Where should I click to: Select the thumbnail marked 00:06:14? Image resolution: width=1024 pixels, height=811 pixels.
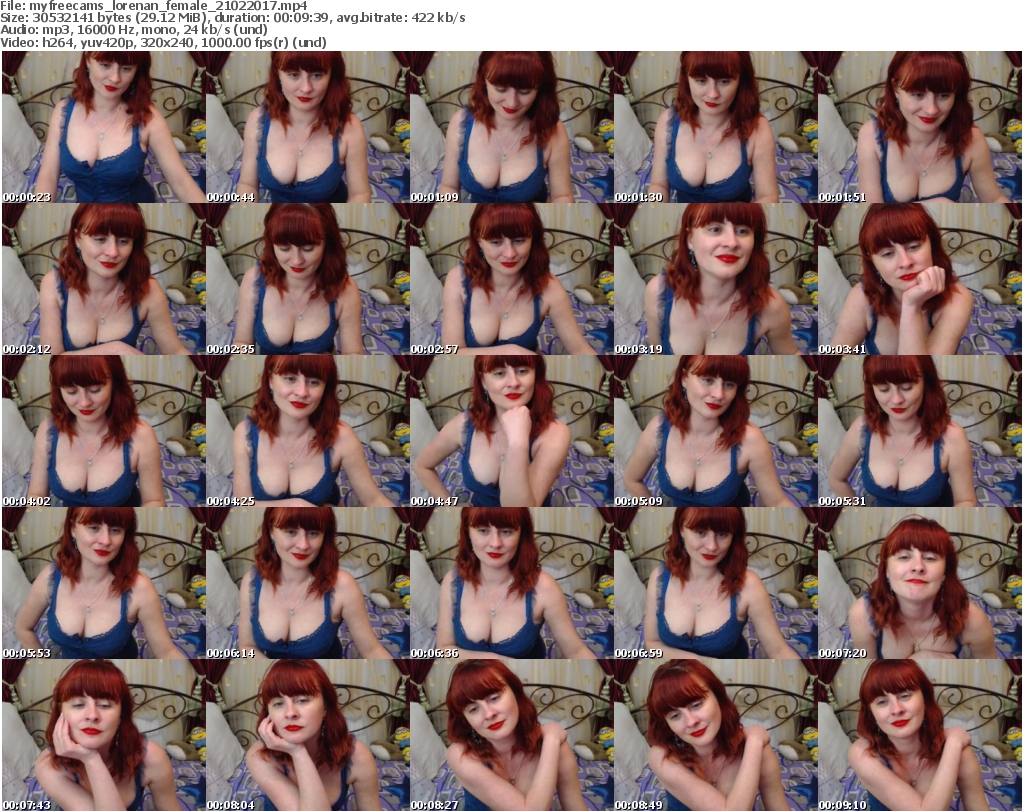[x=308, y=583]
